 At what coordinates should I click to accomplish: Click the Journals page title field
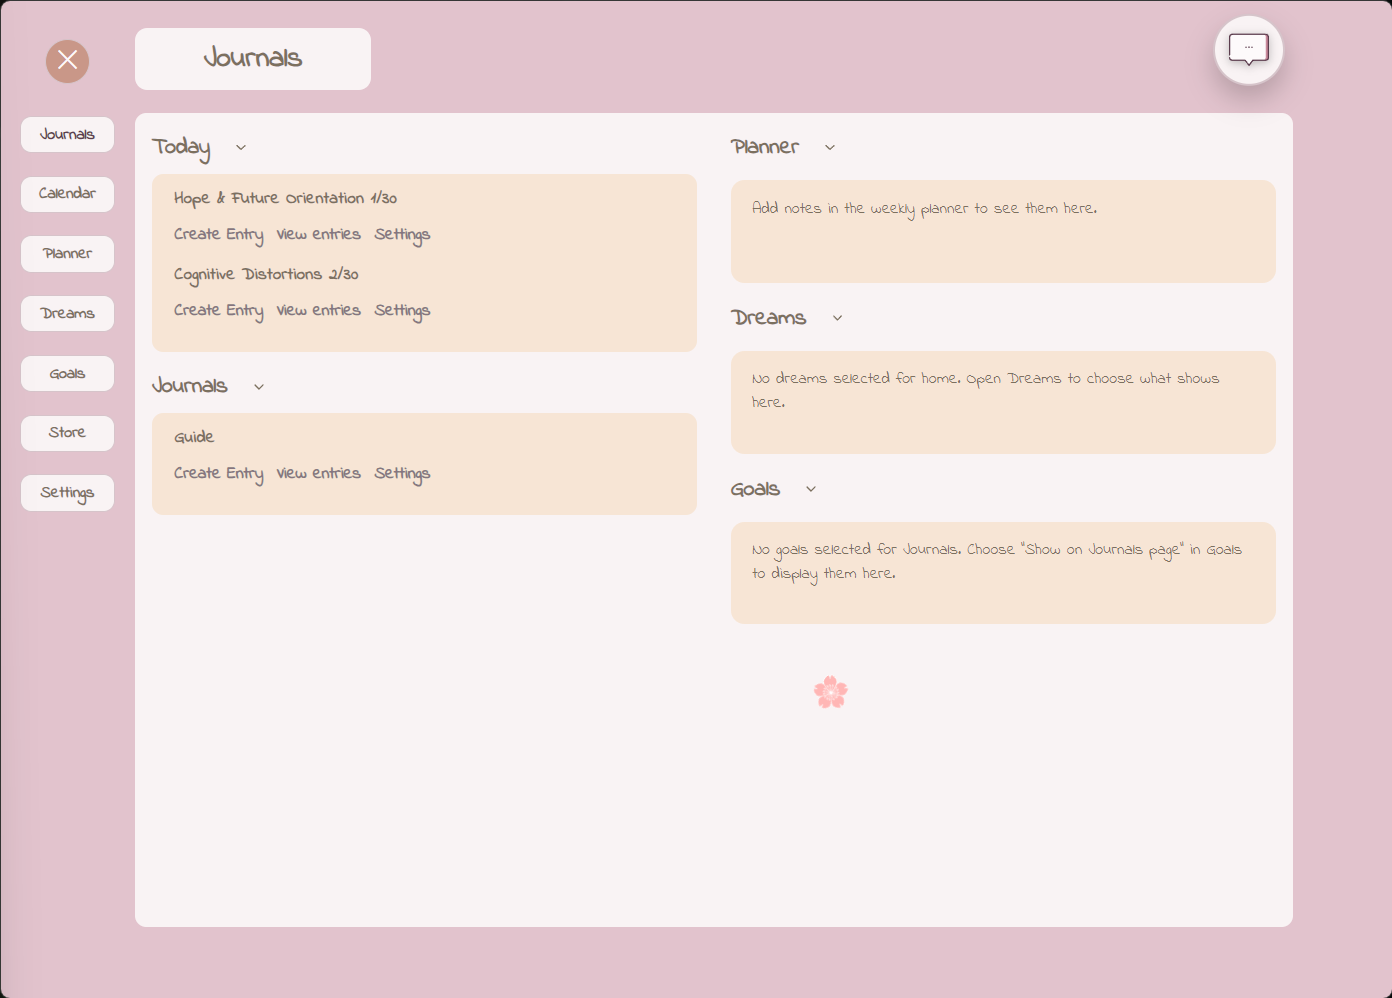coord(252,58)
